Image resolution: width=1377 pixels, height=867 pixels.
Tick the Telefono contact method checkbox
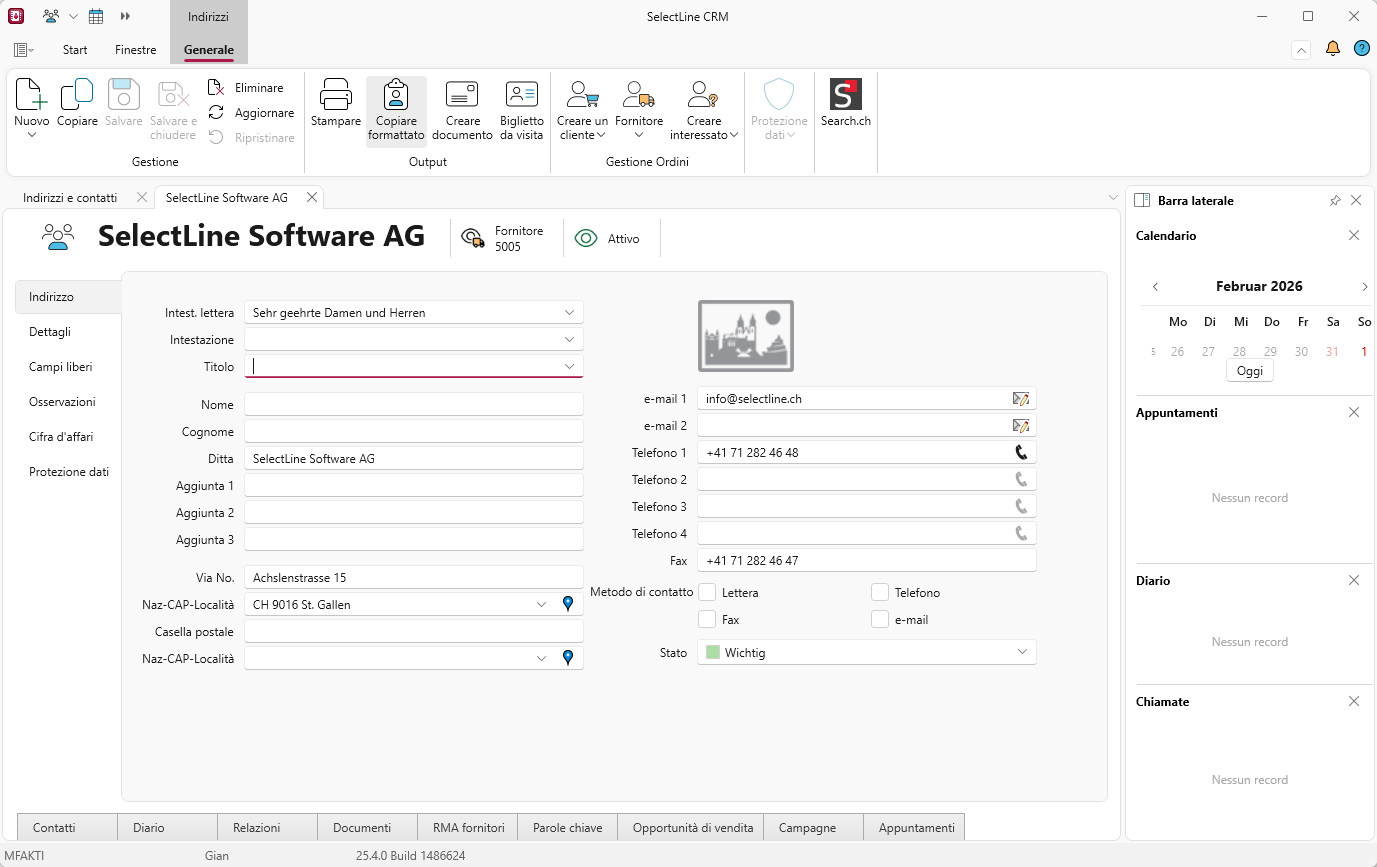[x=880, y=592]
